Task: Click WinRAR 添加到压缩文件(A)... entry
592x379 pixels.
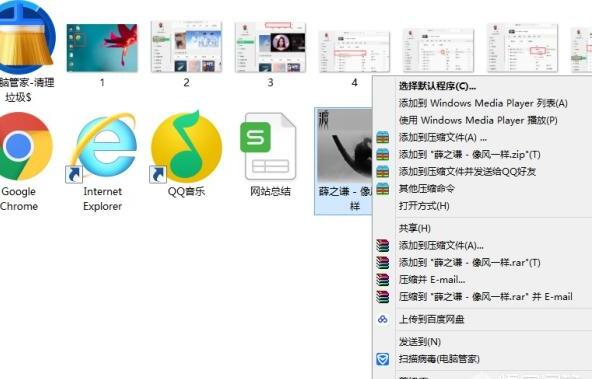Action: click(441, 246)
